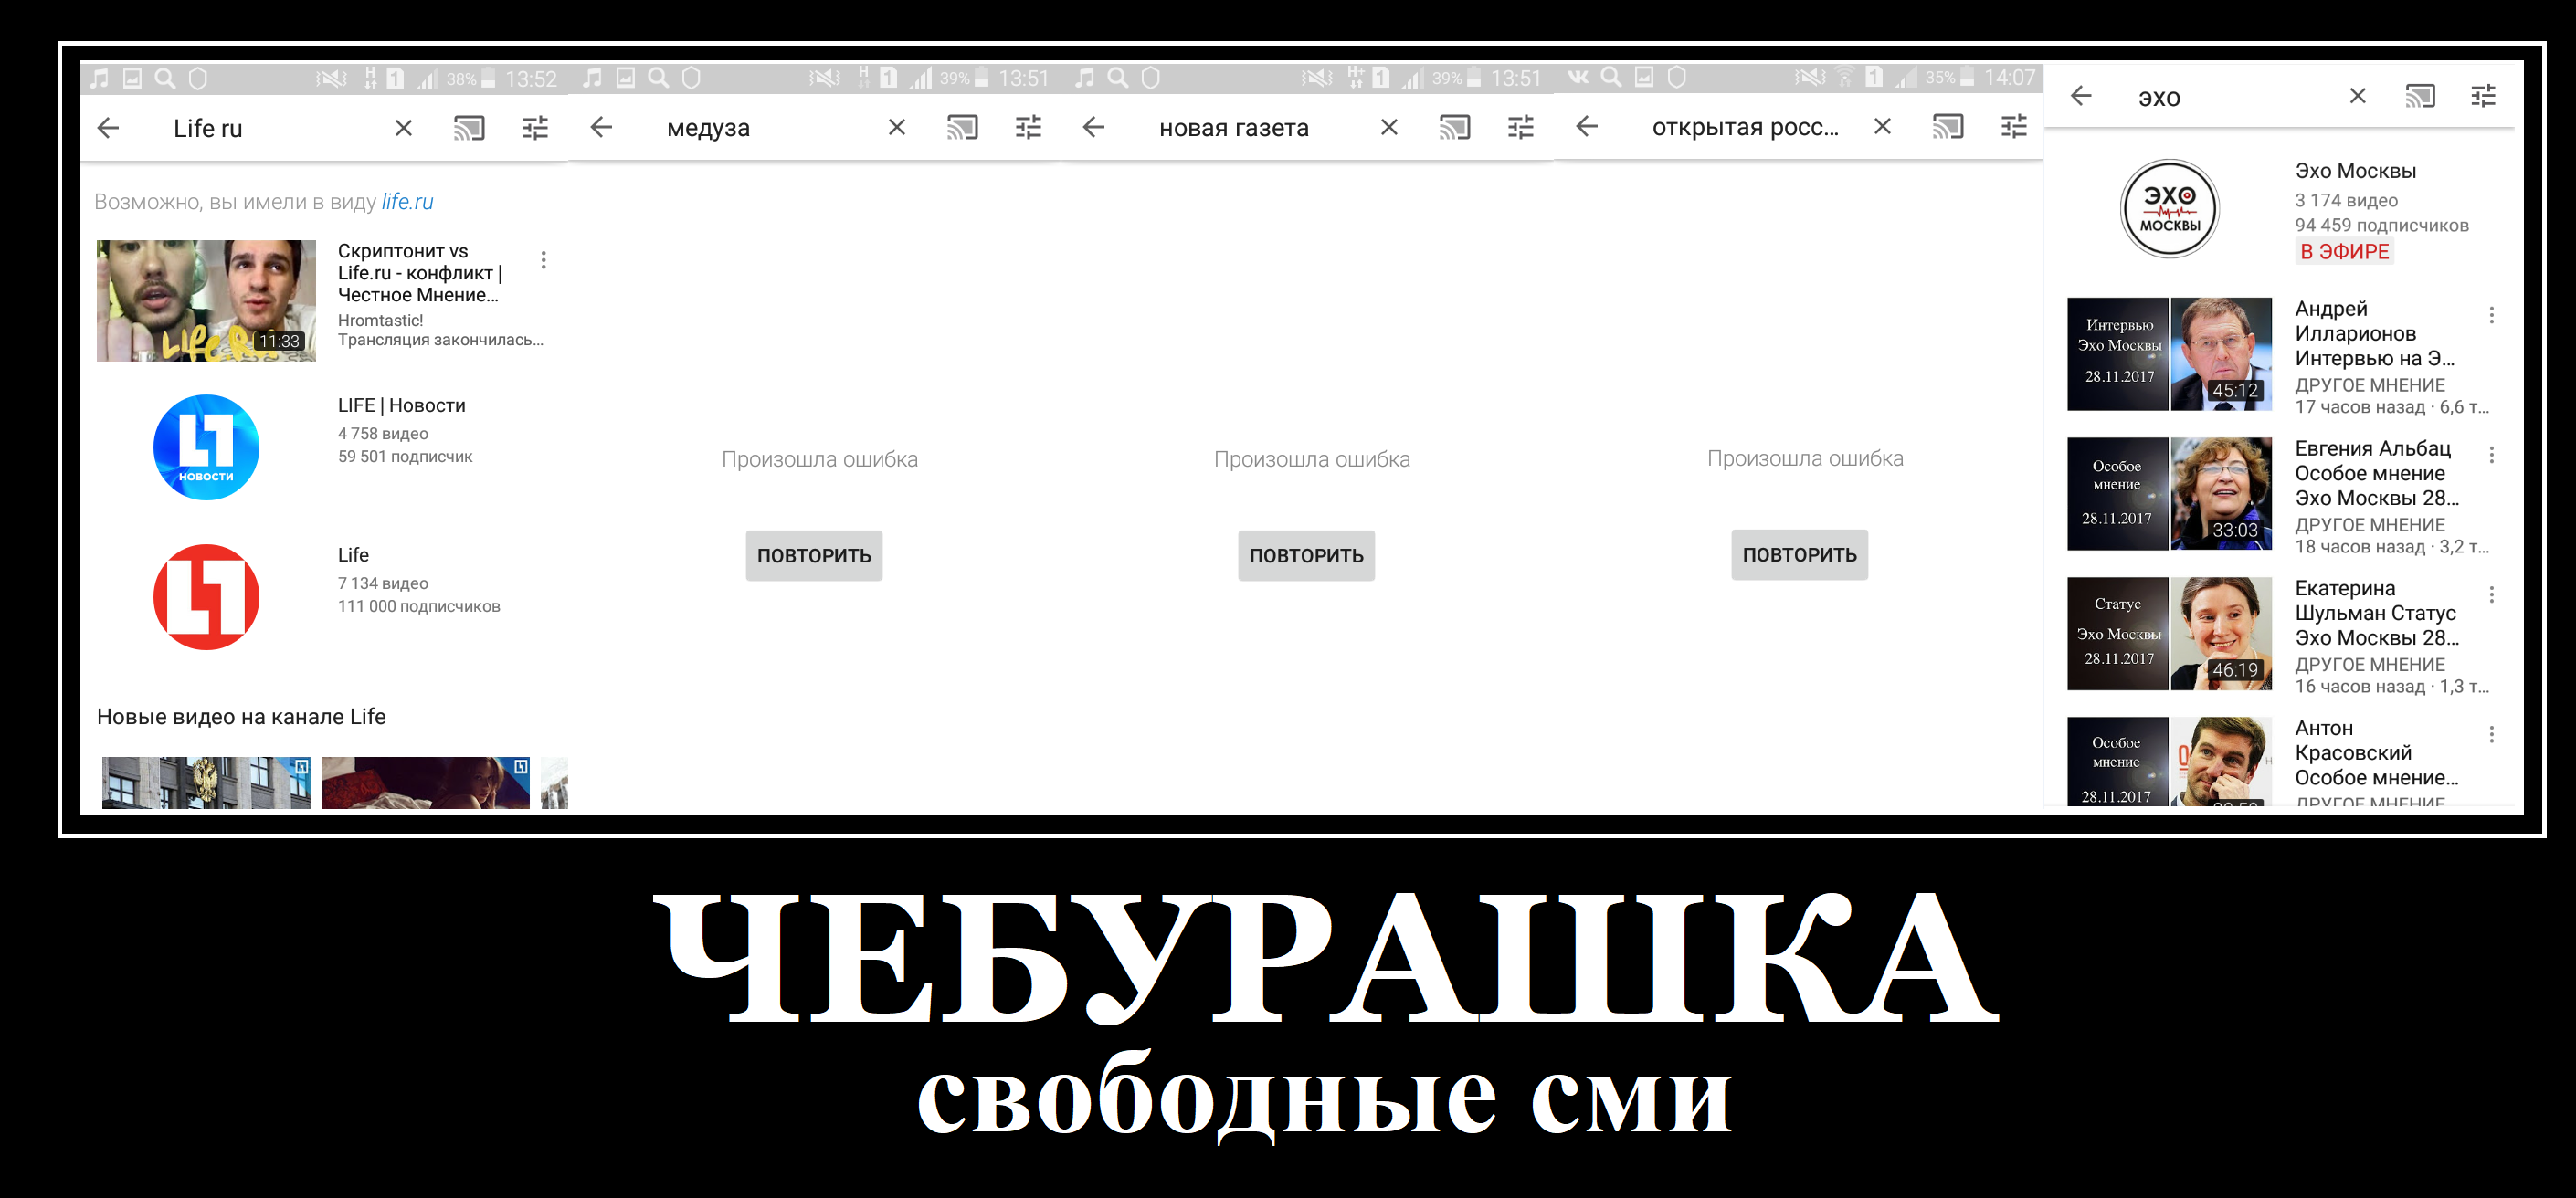Tap cast icon in Life ru screen
This screenshot has width=2576, height=1198.
point(469,128)
